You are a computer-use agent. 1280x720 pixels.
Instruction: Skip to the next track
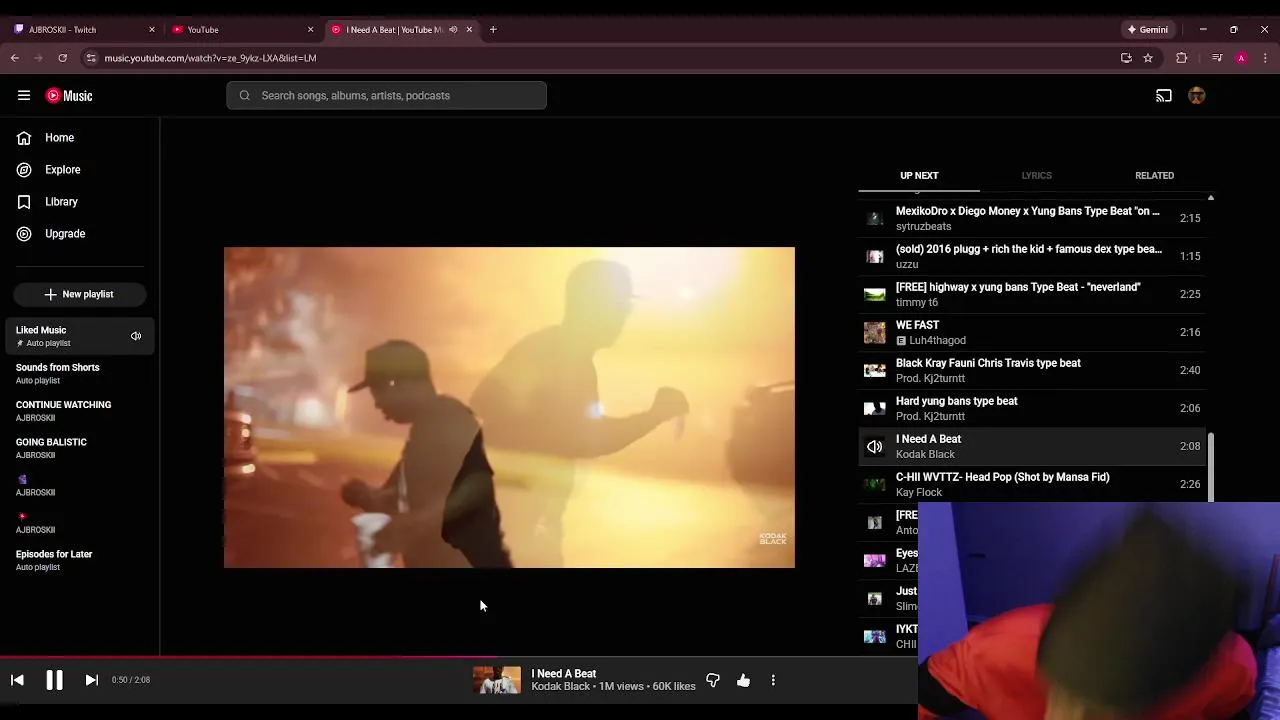(x=91, y=680)
